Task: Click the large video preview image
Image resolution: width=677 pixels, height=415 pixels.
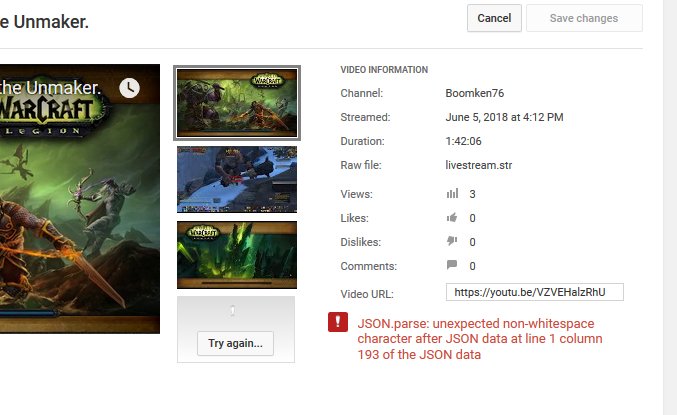Action: click(x=80, y=199)
